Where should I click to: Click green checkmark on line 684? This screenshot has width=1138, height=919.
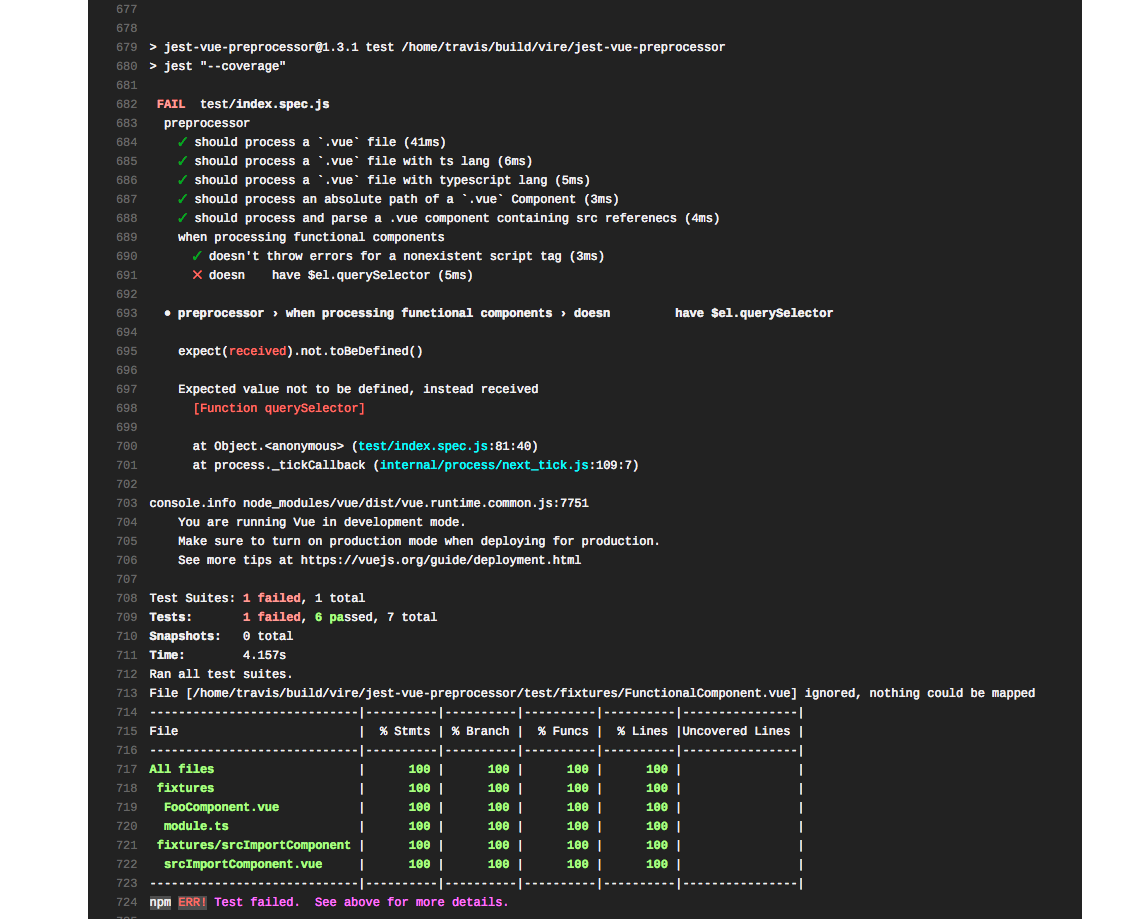(182, 142)
